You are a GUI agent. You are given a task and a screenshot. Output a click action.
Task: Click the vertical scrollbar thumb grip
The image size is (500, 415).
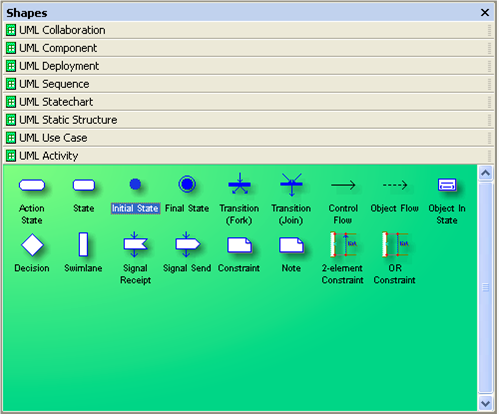(486, 287)
